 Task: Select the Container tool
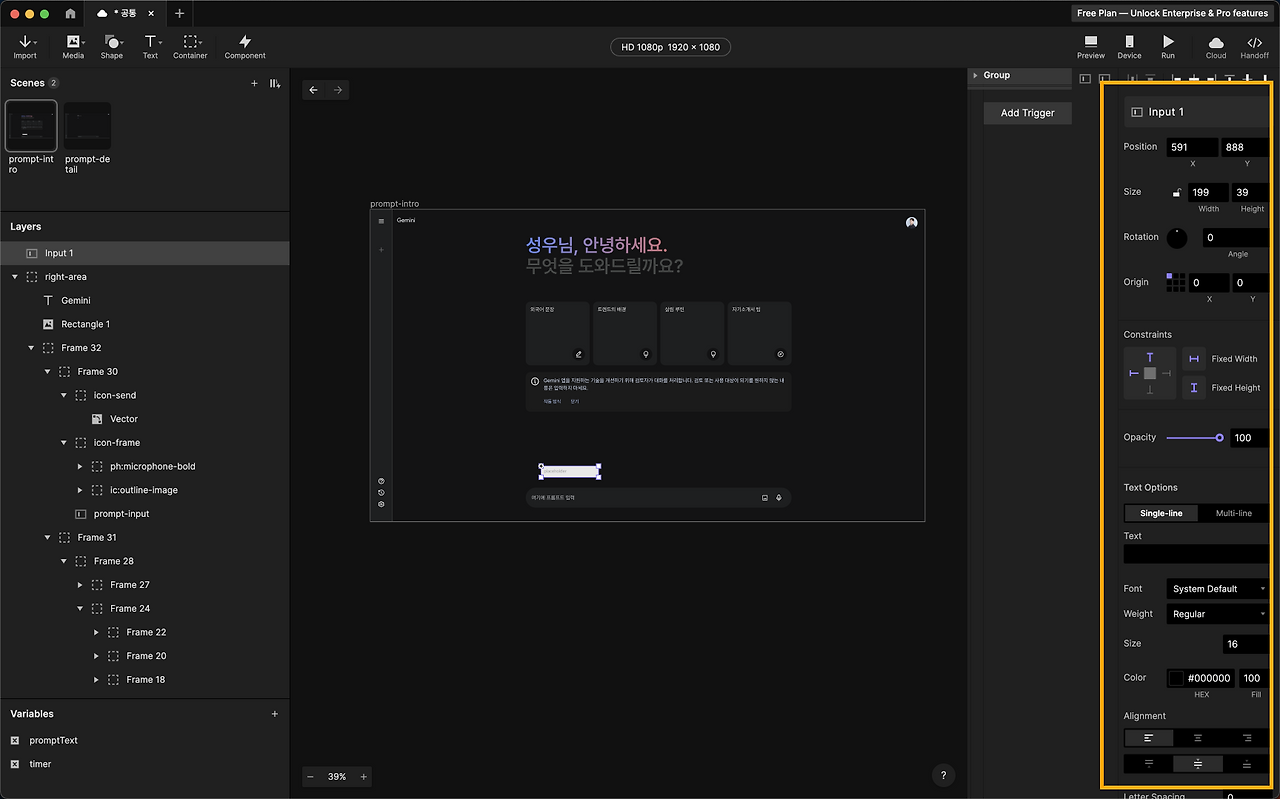(190, 46)
